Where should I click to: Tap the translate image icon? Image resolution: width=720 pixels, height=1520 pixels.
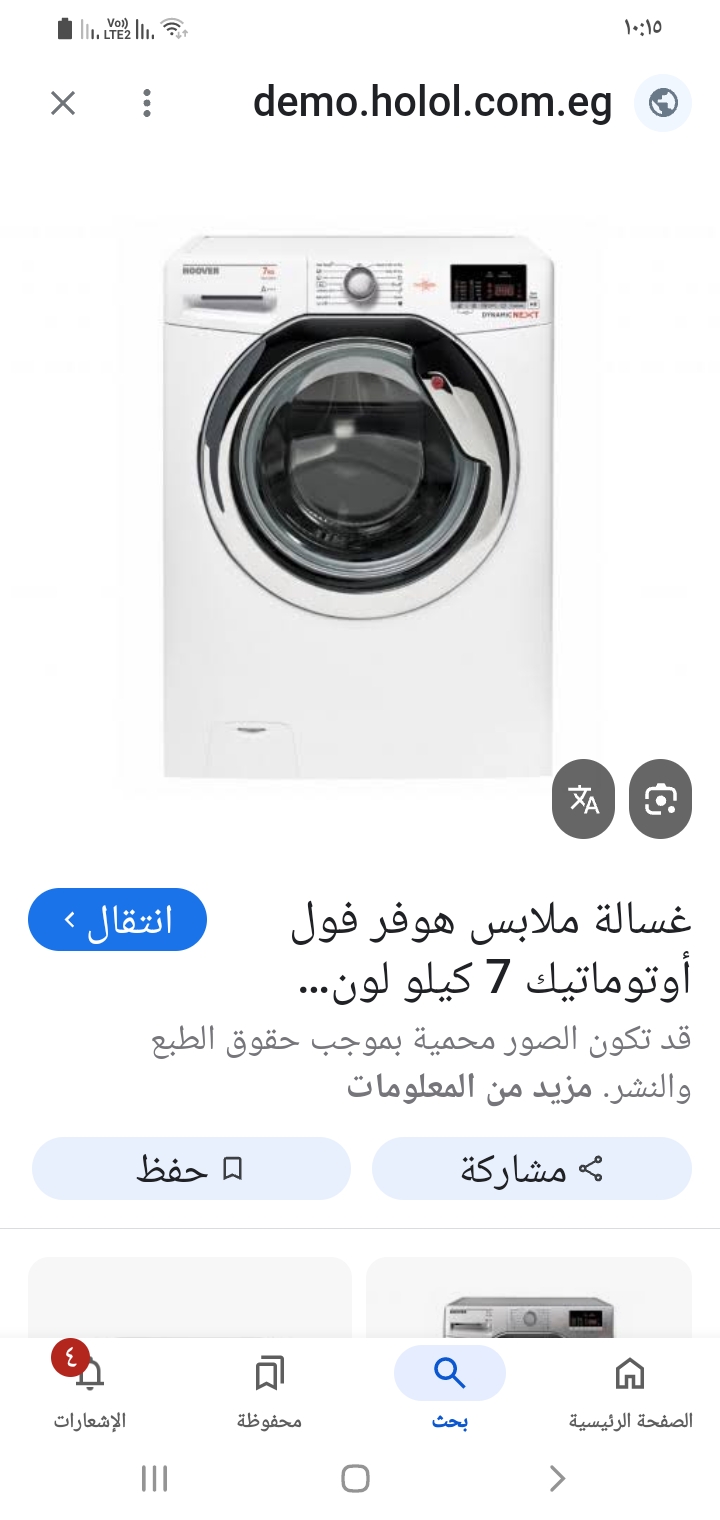584,798
